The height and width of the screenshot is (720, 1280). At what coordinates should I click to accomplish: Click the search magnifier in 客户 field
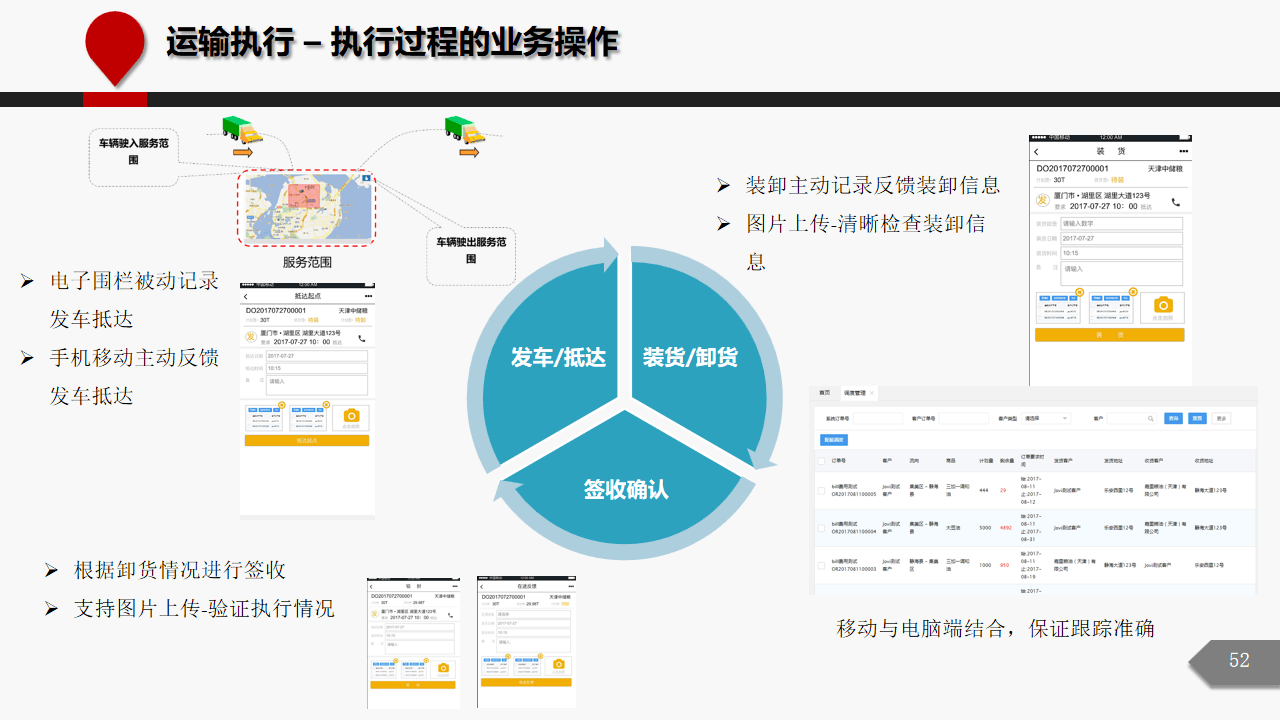pyautogui.click(x=1150, y=418)
